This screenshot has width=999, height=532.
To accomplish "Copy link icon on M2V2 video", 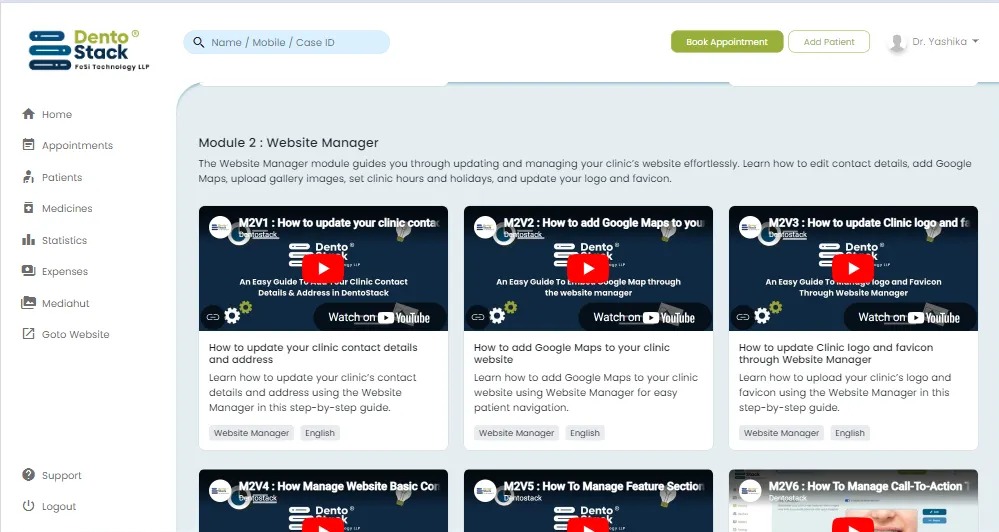I will click(478, 317).
